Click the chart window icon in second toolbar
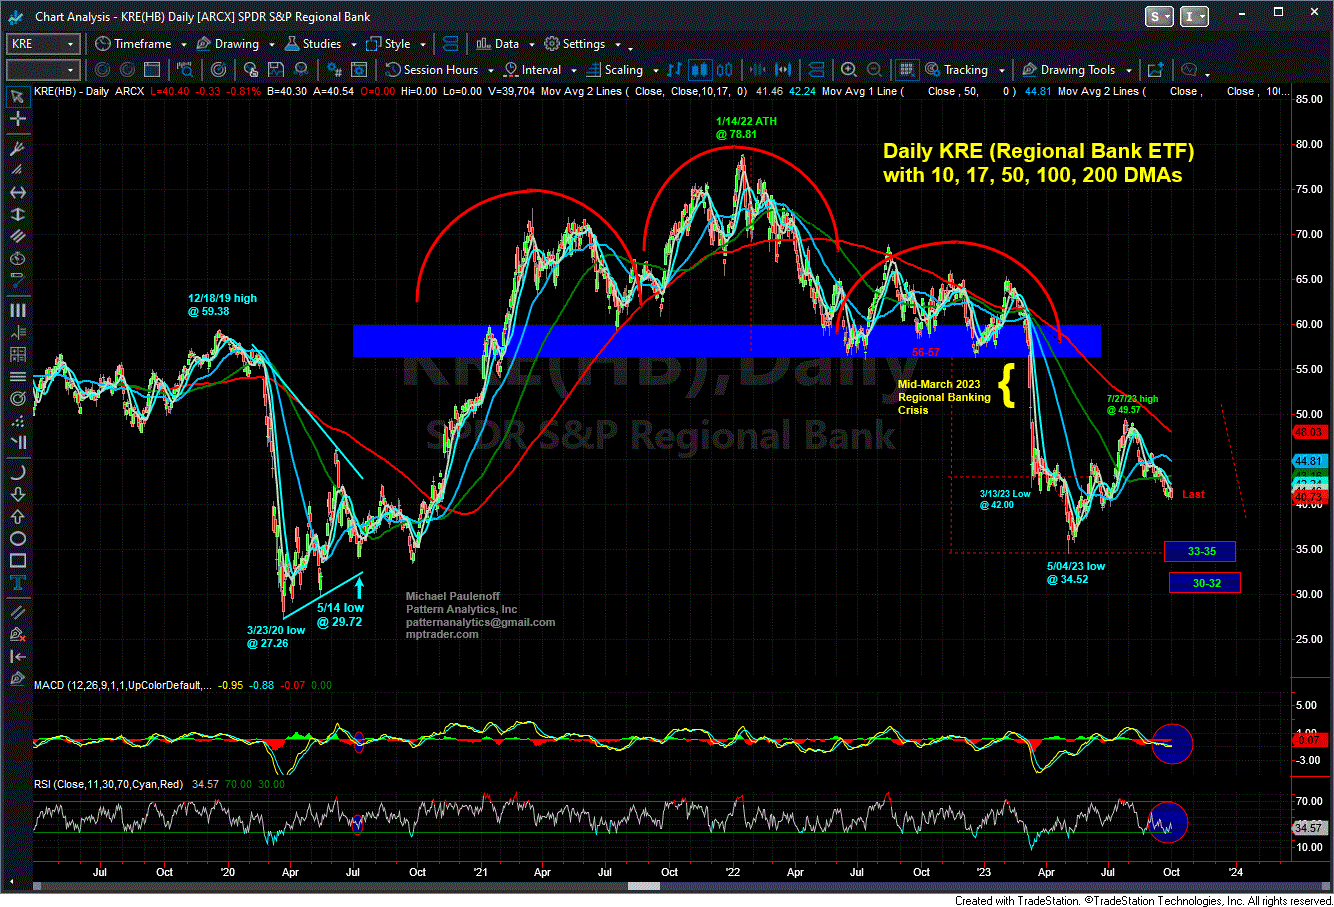This screenshot has width=1334, height=907. point(151,70)
